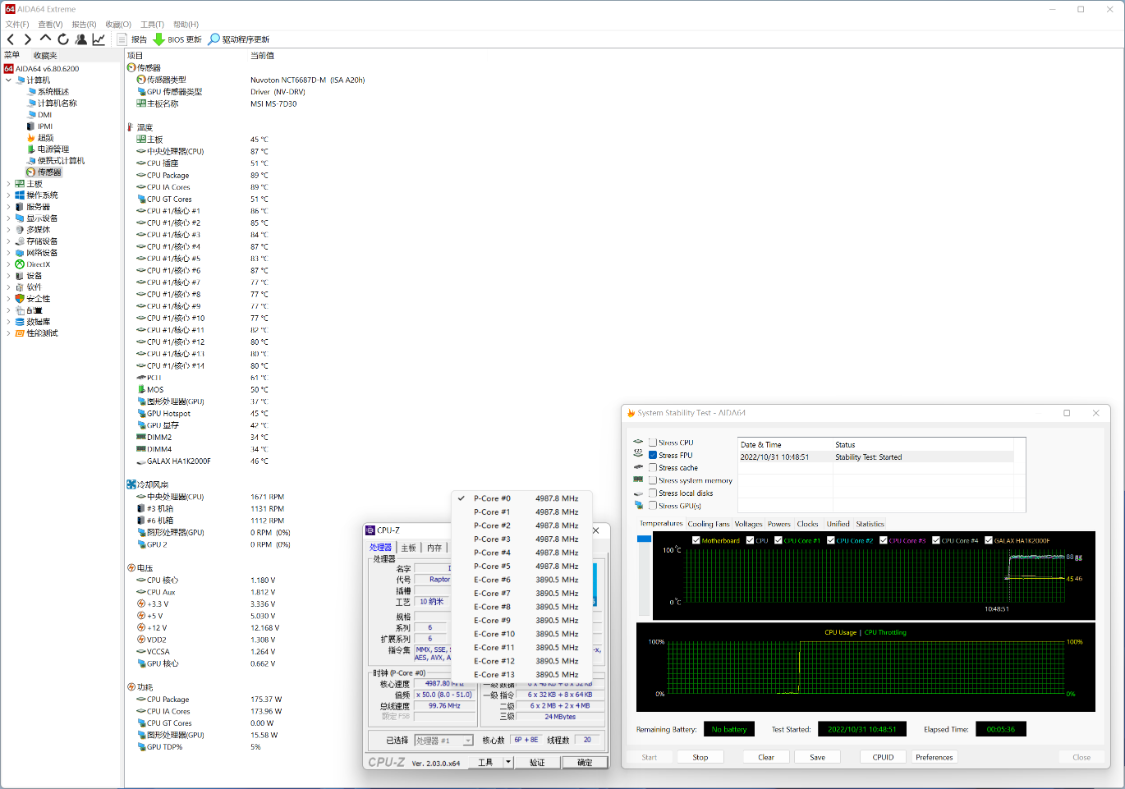
Task: Click the Stop button in Stability Test
Action: point(700,757)
